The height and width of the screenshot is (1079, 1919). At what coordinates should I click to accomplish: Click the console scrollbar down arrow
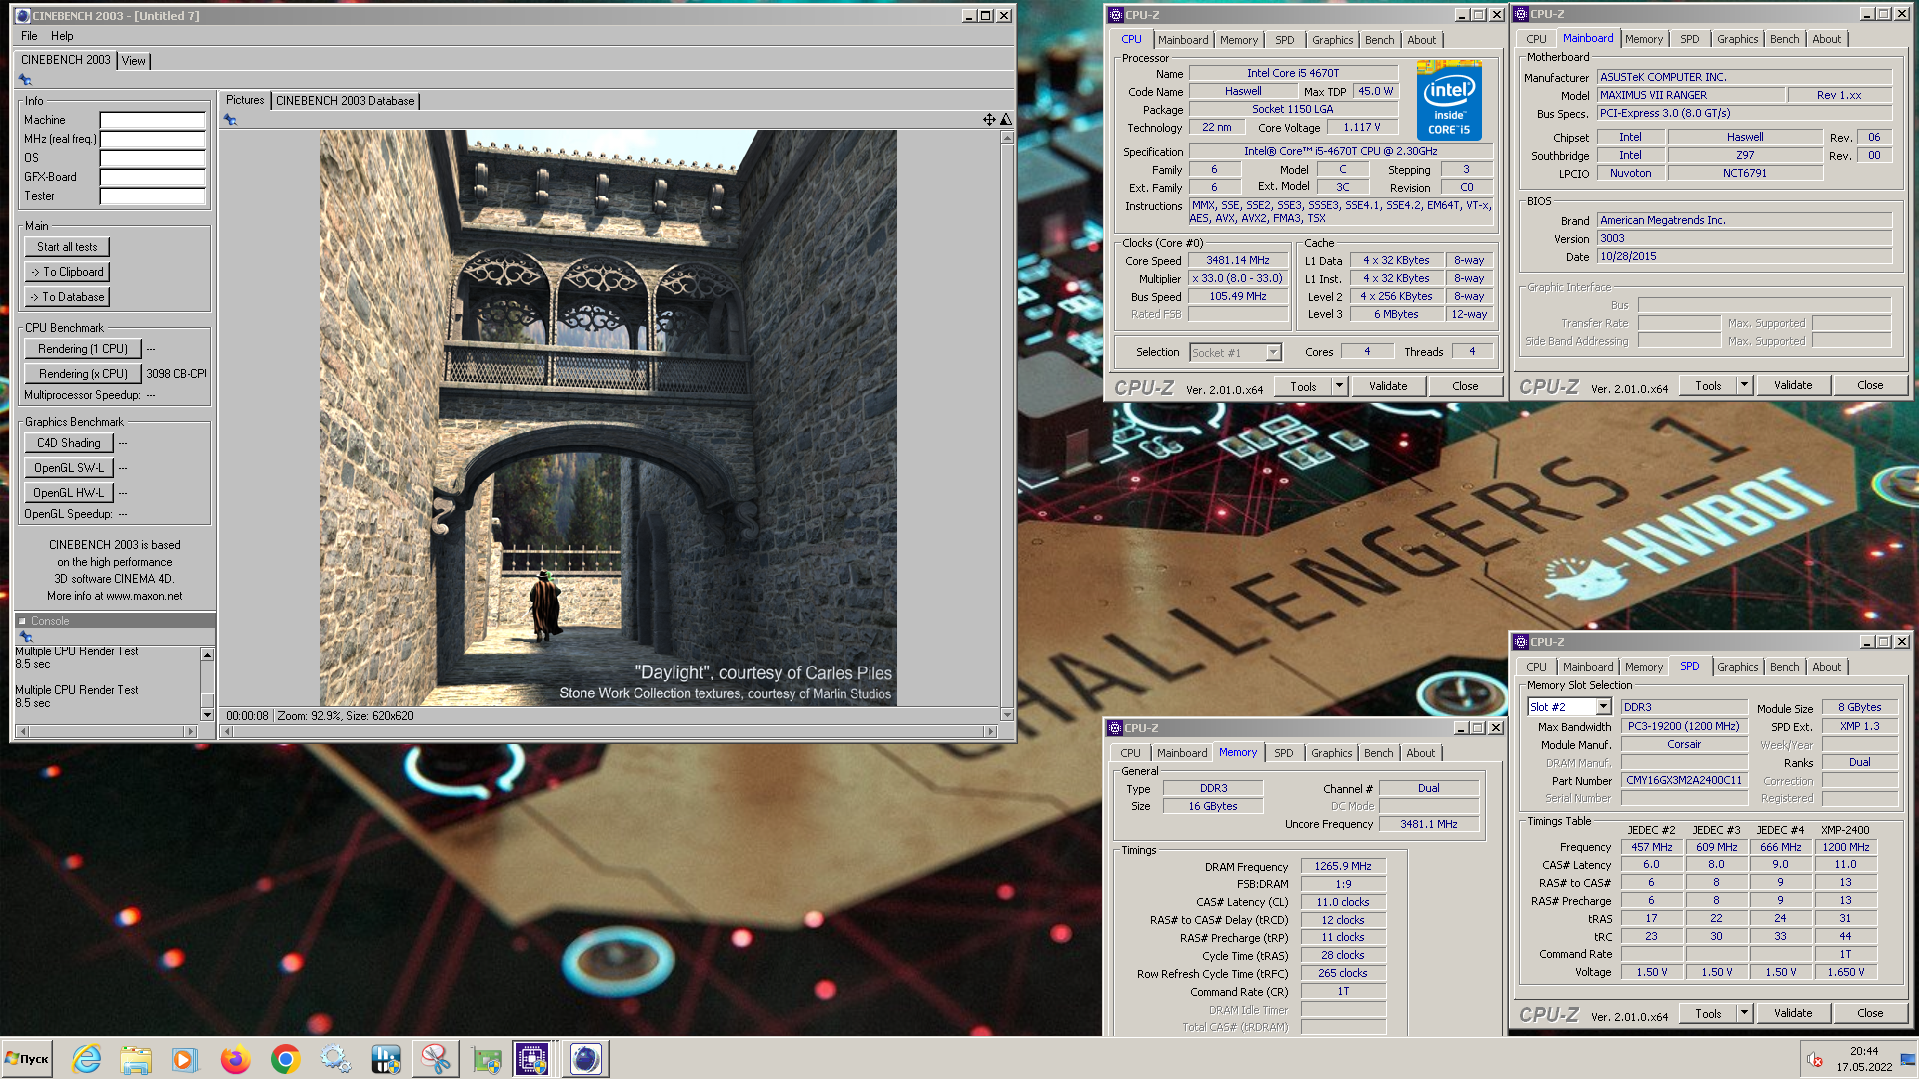click(207, 715)
